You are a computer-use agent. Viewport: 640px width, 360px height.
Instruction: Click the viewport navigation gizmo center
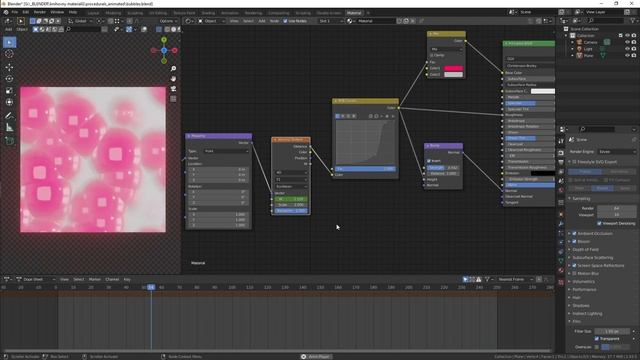coord(164,50)
